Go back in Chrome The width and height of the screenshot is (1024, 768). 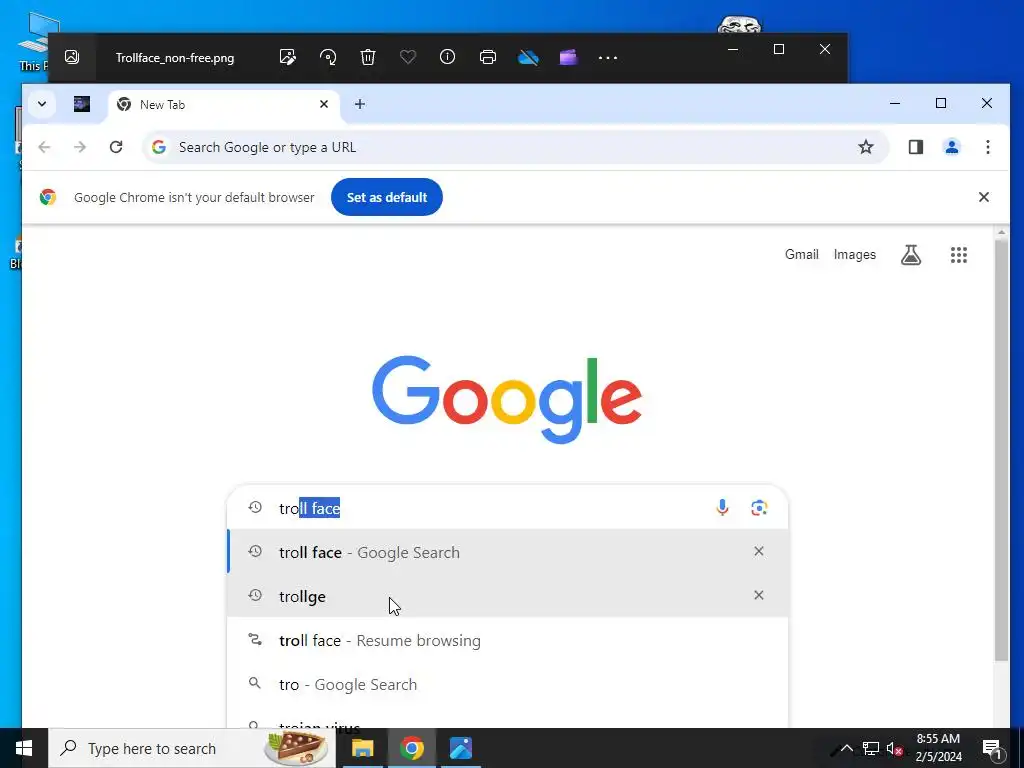[44, 148]
